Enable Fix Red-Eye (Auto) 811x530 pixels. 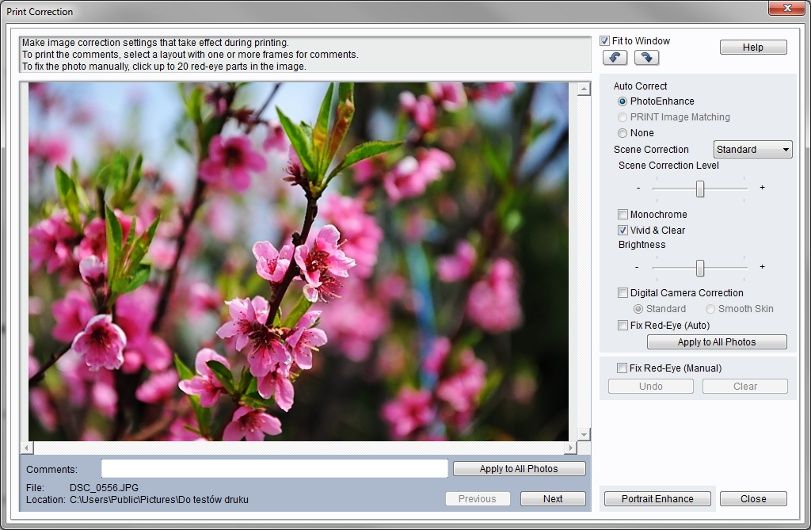click(x=623, y=325)
